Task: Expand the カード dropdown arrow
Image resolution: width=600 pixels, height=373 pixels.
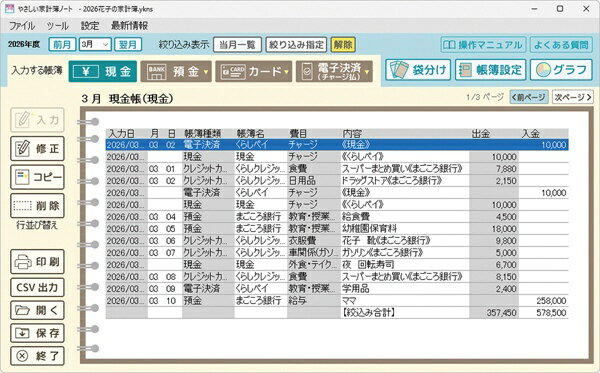Action: (x=286, y=72)
